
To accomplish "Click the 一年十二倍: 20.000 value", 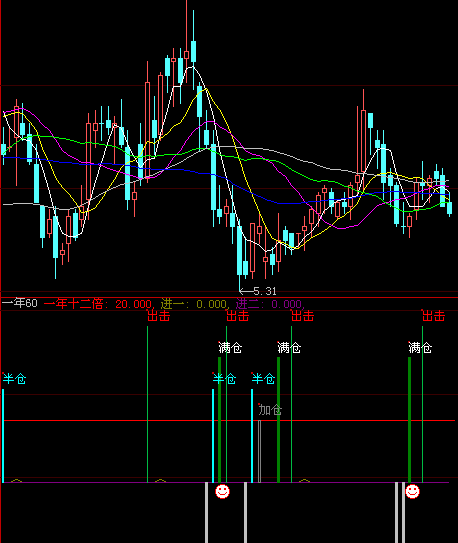I will pyautogui.click(x=98, y=304).
